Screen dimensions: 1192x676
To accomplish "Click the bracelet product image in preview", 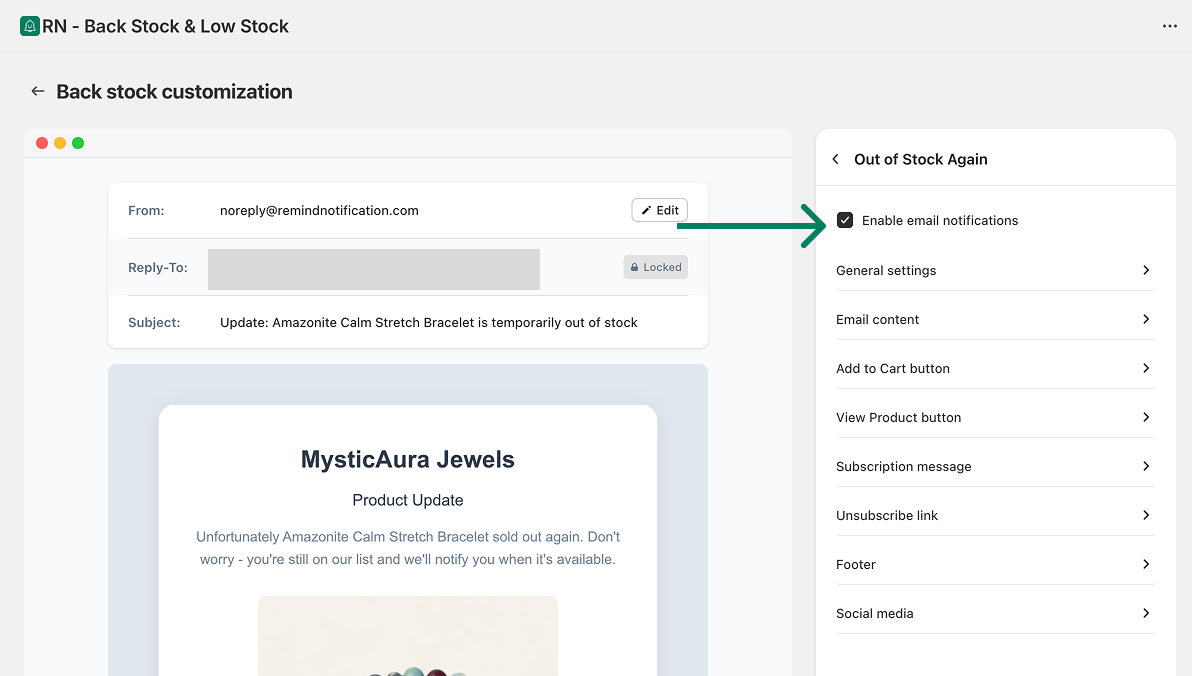I will pos(408,640).
